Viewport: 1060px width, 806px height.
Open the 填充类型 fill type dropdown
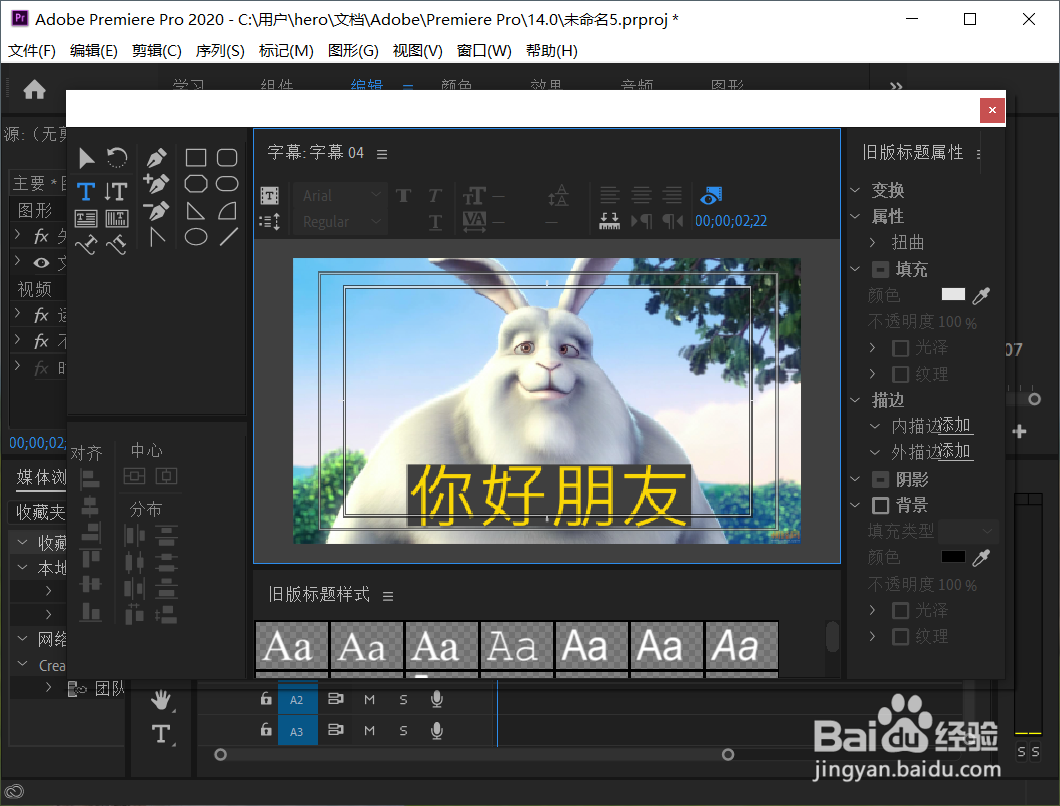[x=967, y=531]
